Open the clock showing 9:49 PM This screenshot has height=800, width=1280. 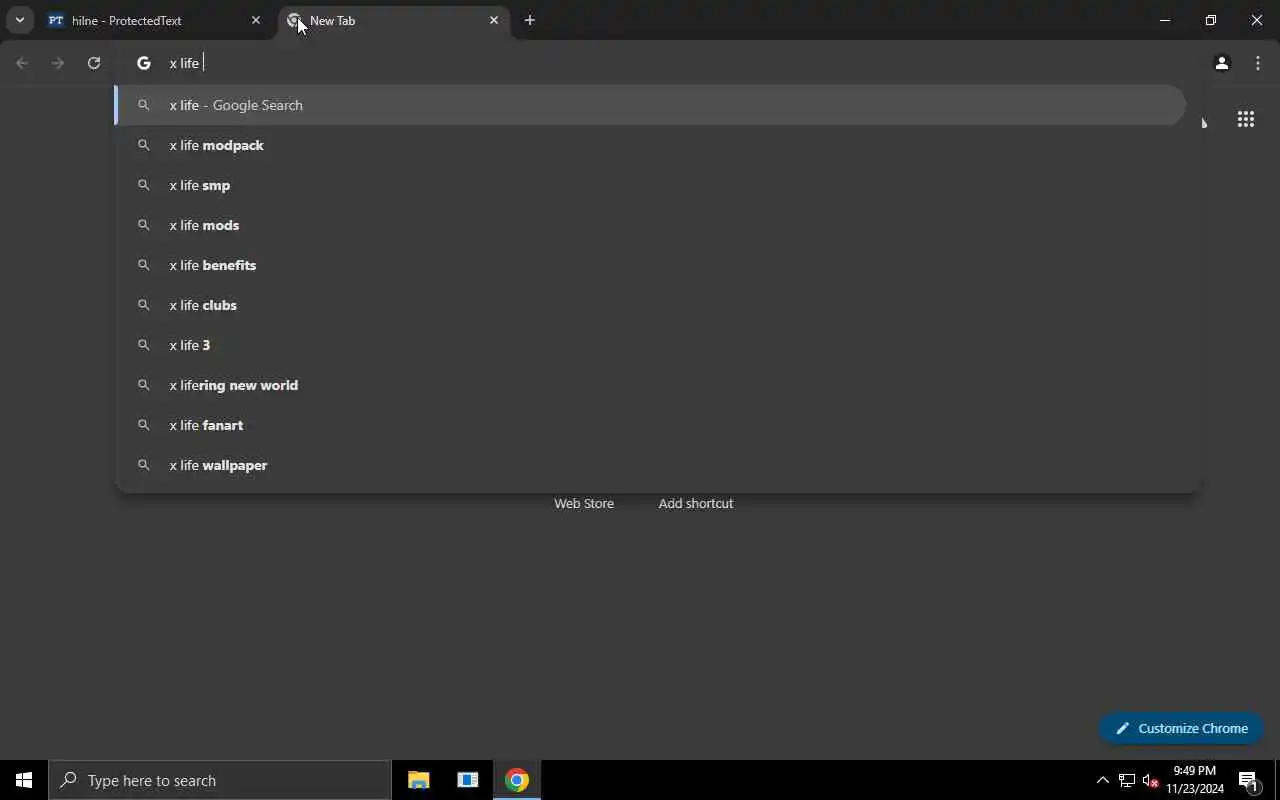click(1195, 780)
